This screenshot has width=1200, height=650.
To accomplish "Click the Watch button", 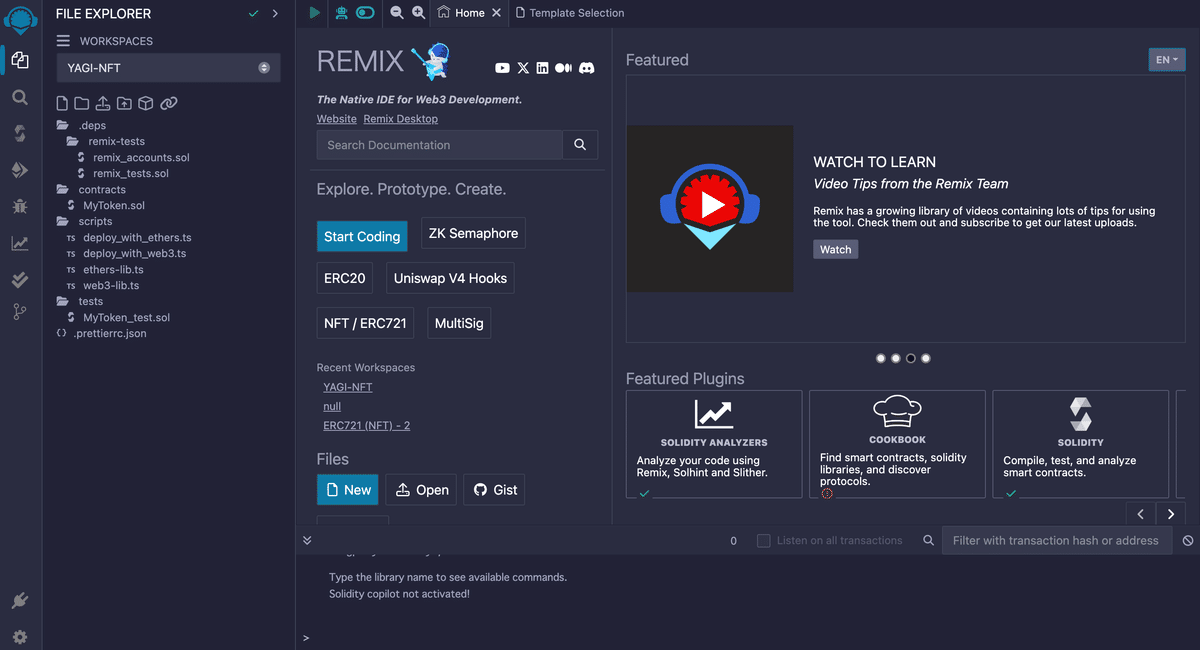I will 836,249.
